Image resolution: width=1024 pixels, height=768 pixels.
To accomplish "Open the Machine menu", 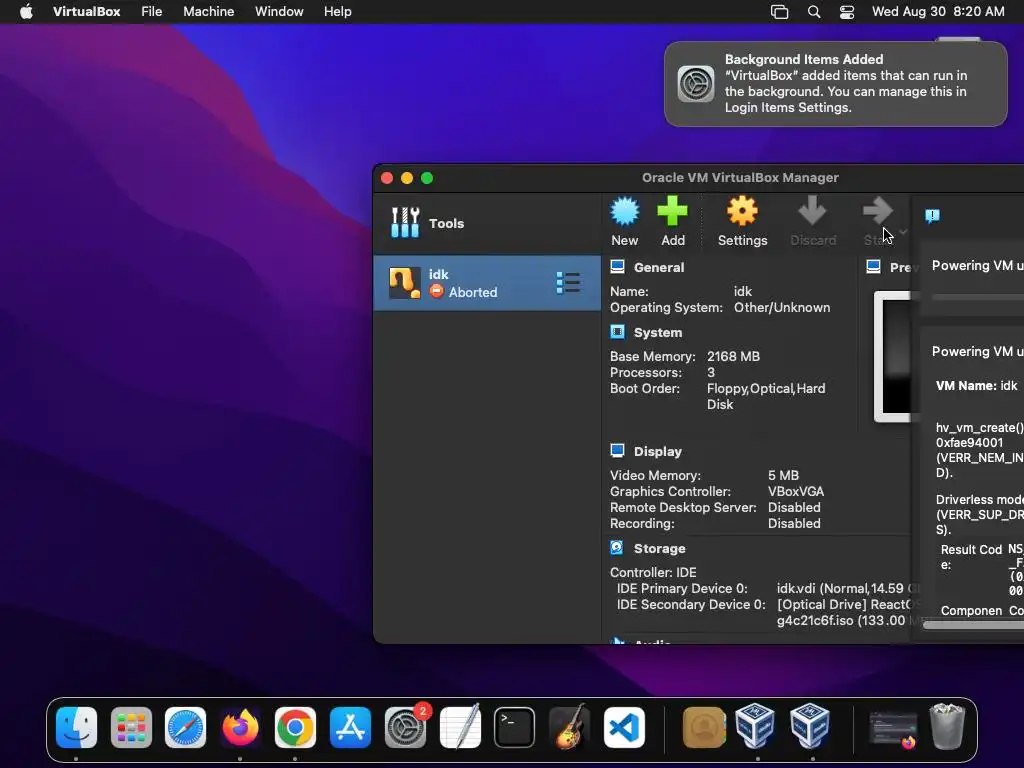I will coord(208,12).
